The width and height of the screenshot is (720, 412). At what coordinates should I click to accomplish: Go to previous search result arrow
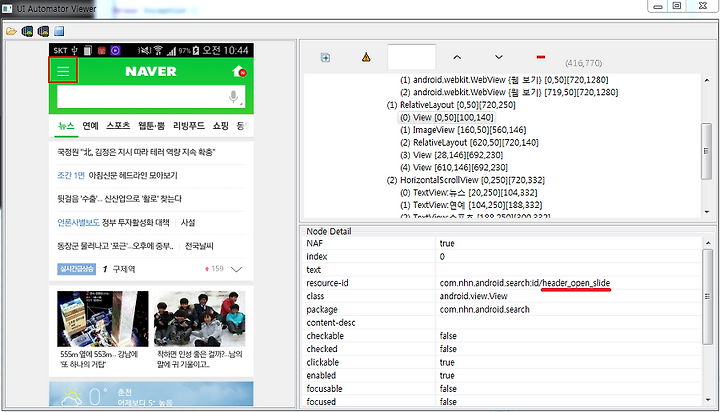pos(457,57)
